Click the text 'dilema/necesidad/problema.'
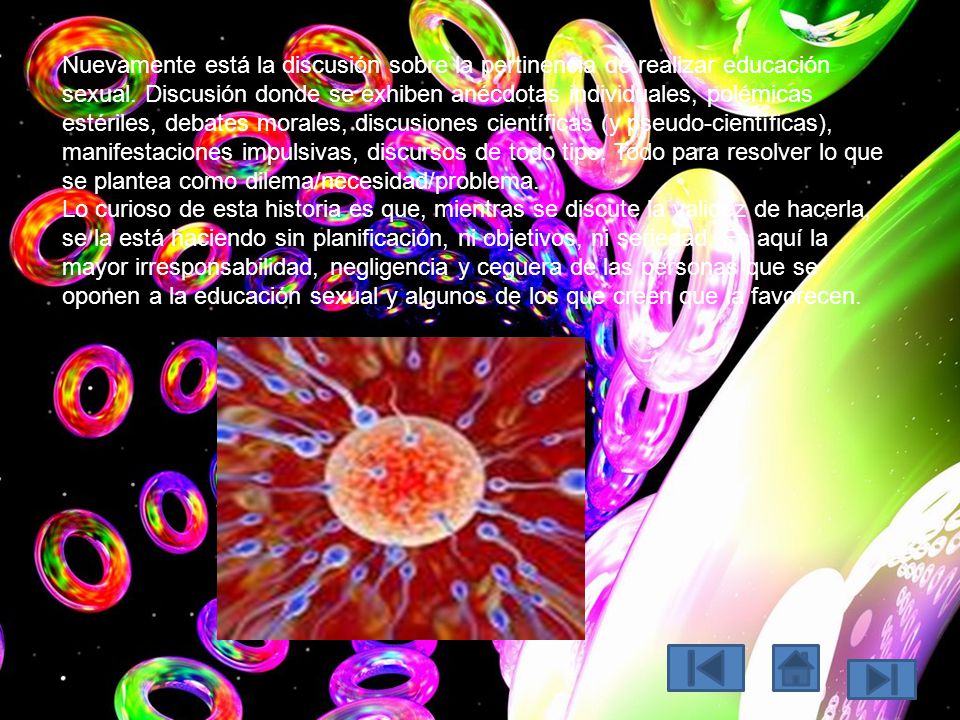 (392, 181)
